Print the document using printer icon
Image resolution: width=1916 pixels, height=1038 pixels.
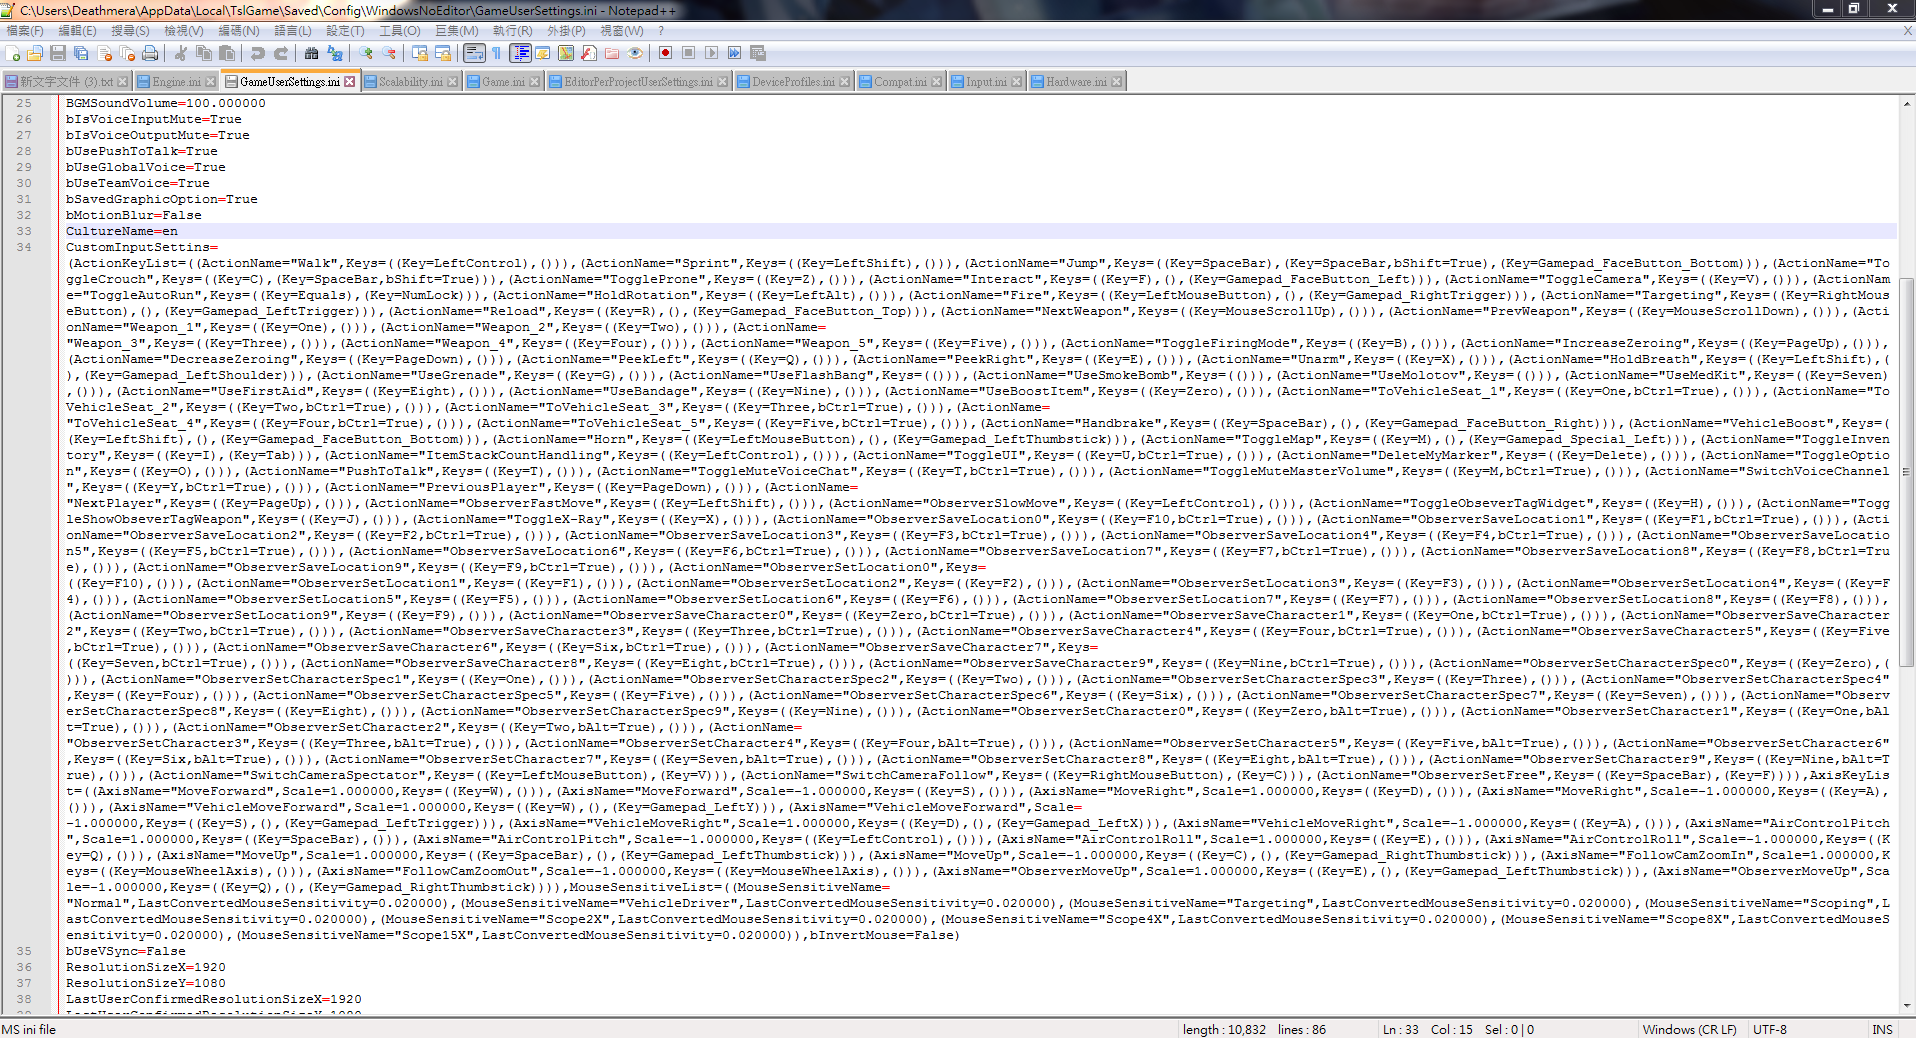[150, 53]
